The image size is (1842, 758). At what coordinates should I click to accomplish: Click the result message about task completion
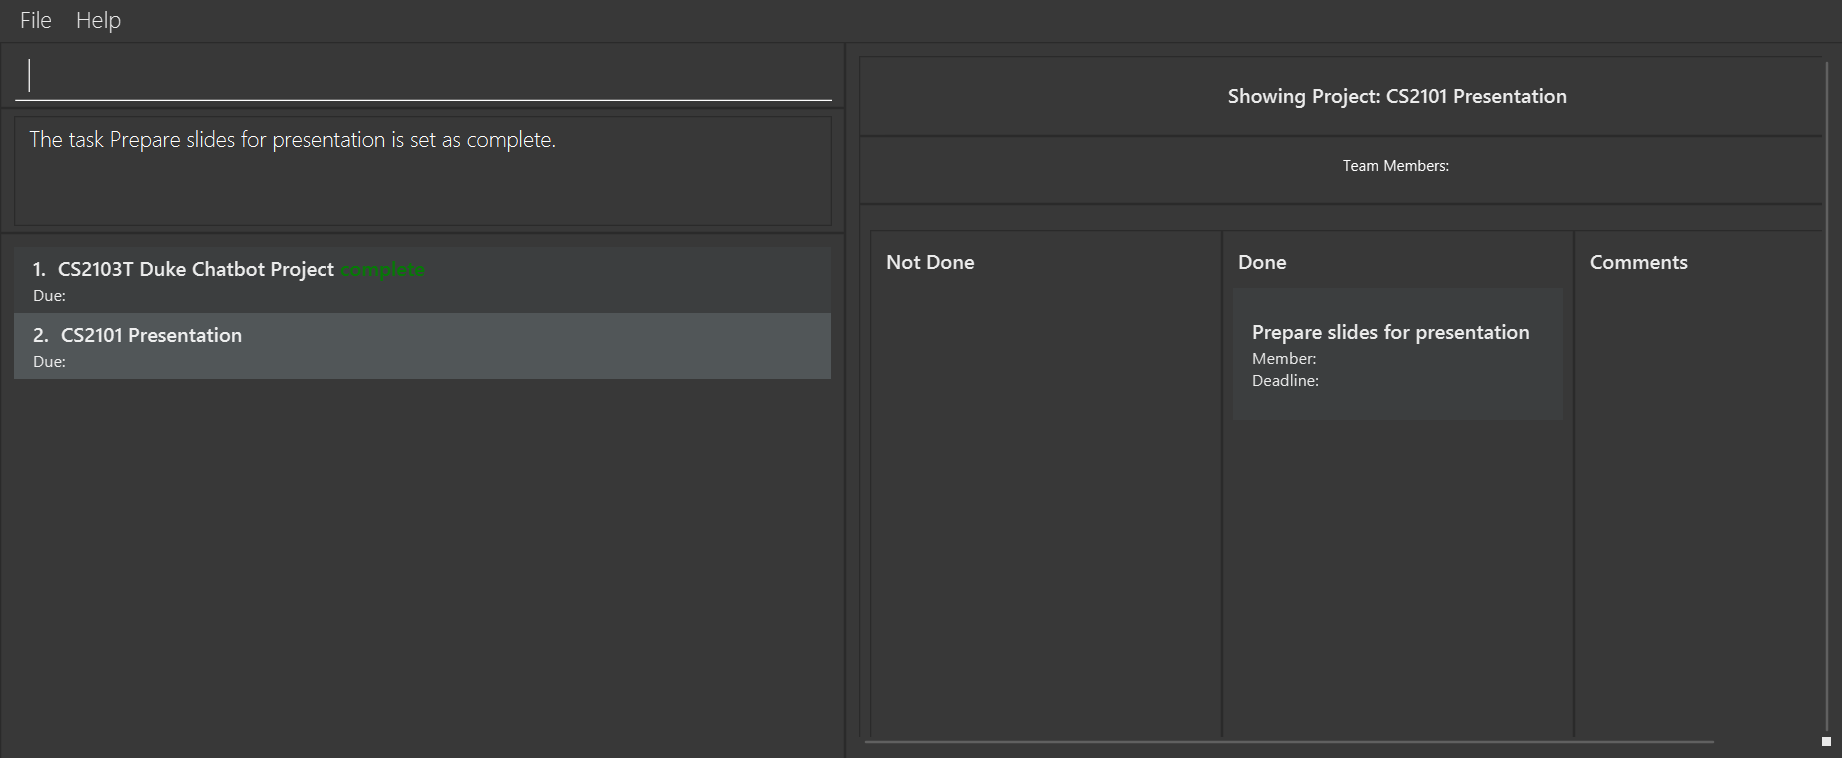(x=292, y=140)
